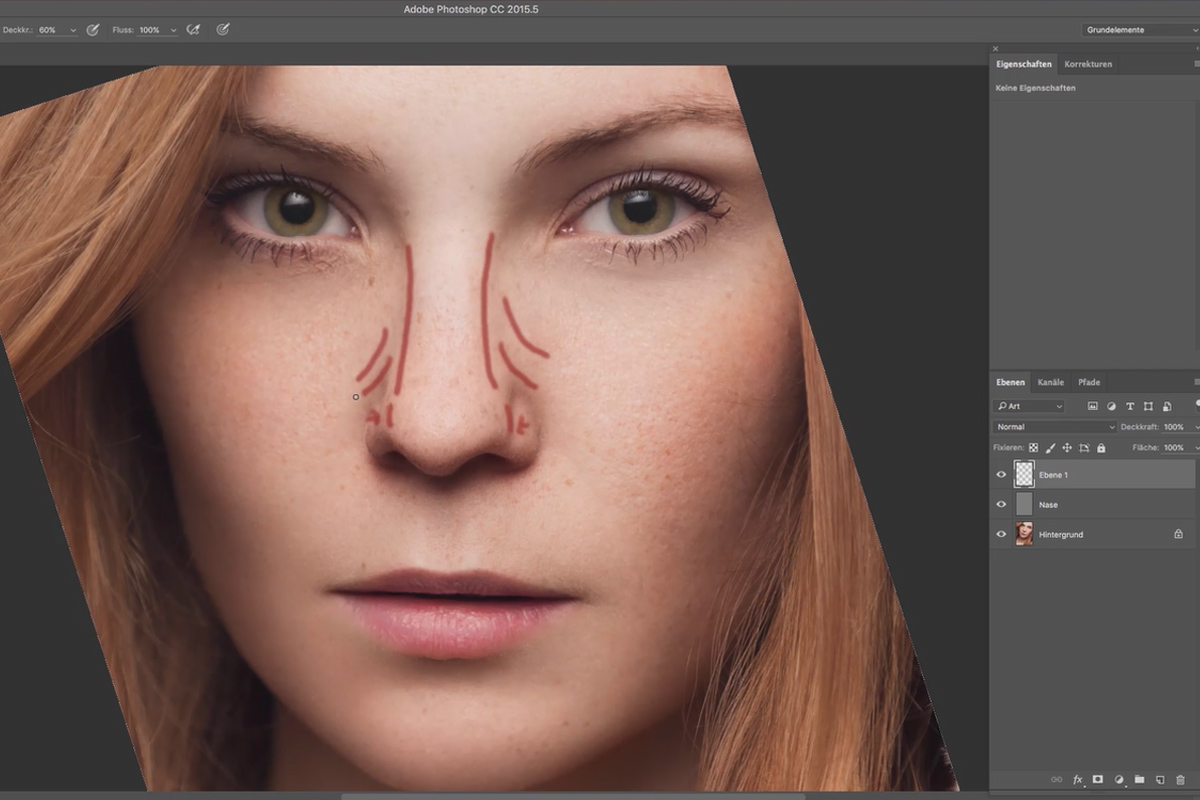The image size is (1200, 800).
Task: Hide the Ebene 1 layer
Action: coord(1001,475)
